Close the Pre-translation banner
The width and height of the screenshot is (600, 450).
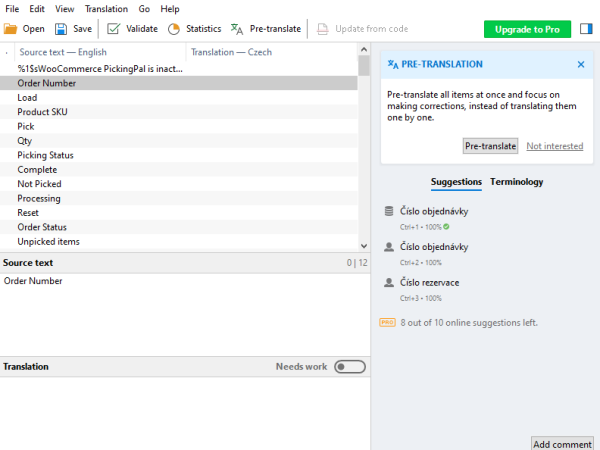coord(581,64)
